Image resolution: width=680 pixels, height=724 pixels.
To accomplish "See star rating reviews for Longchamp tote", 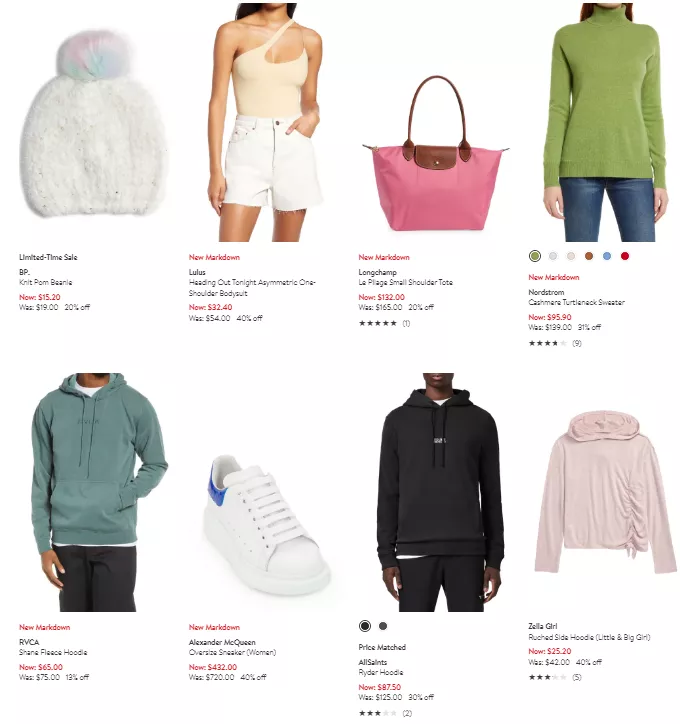I will tap(384, 323).
